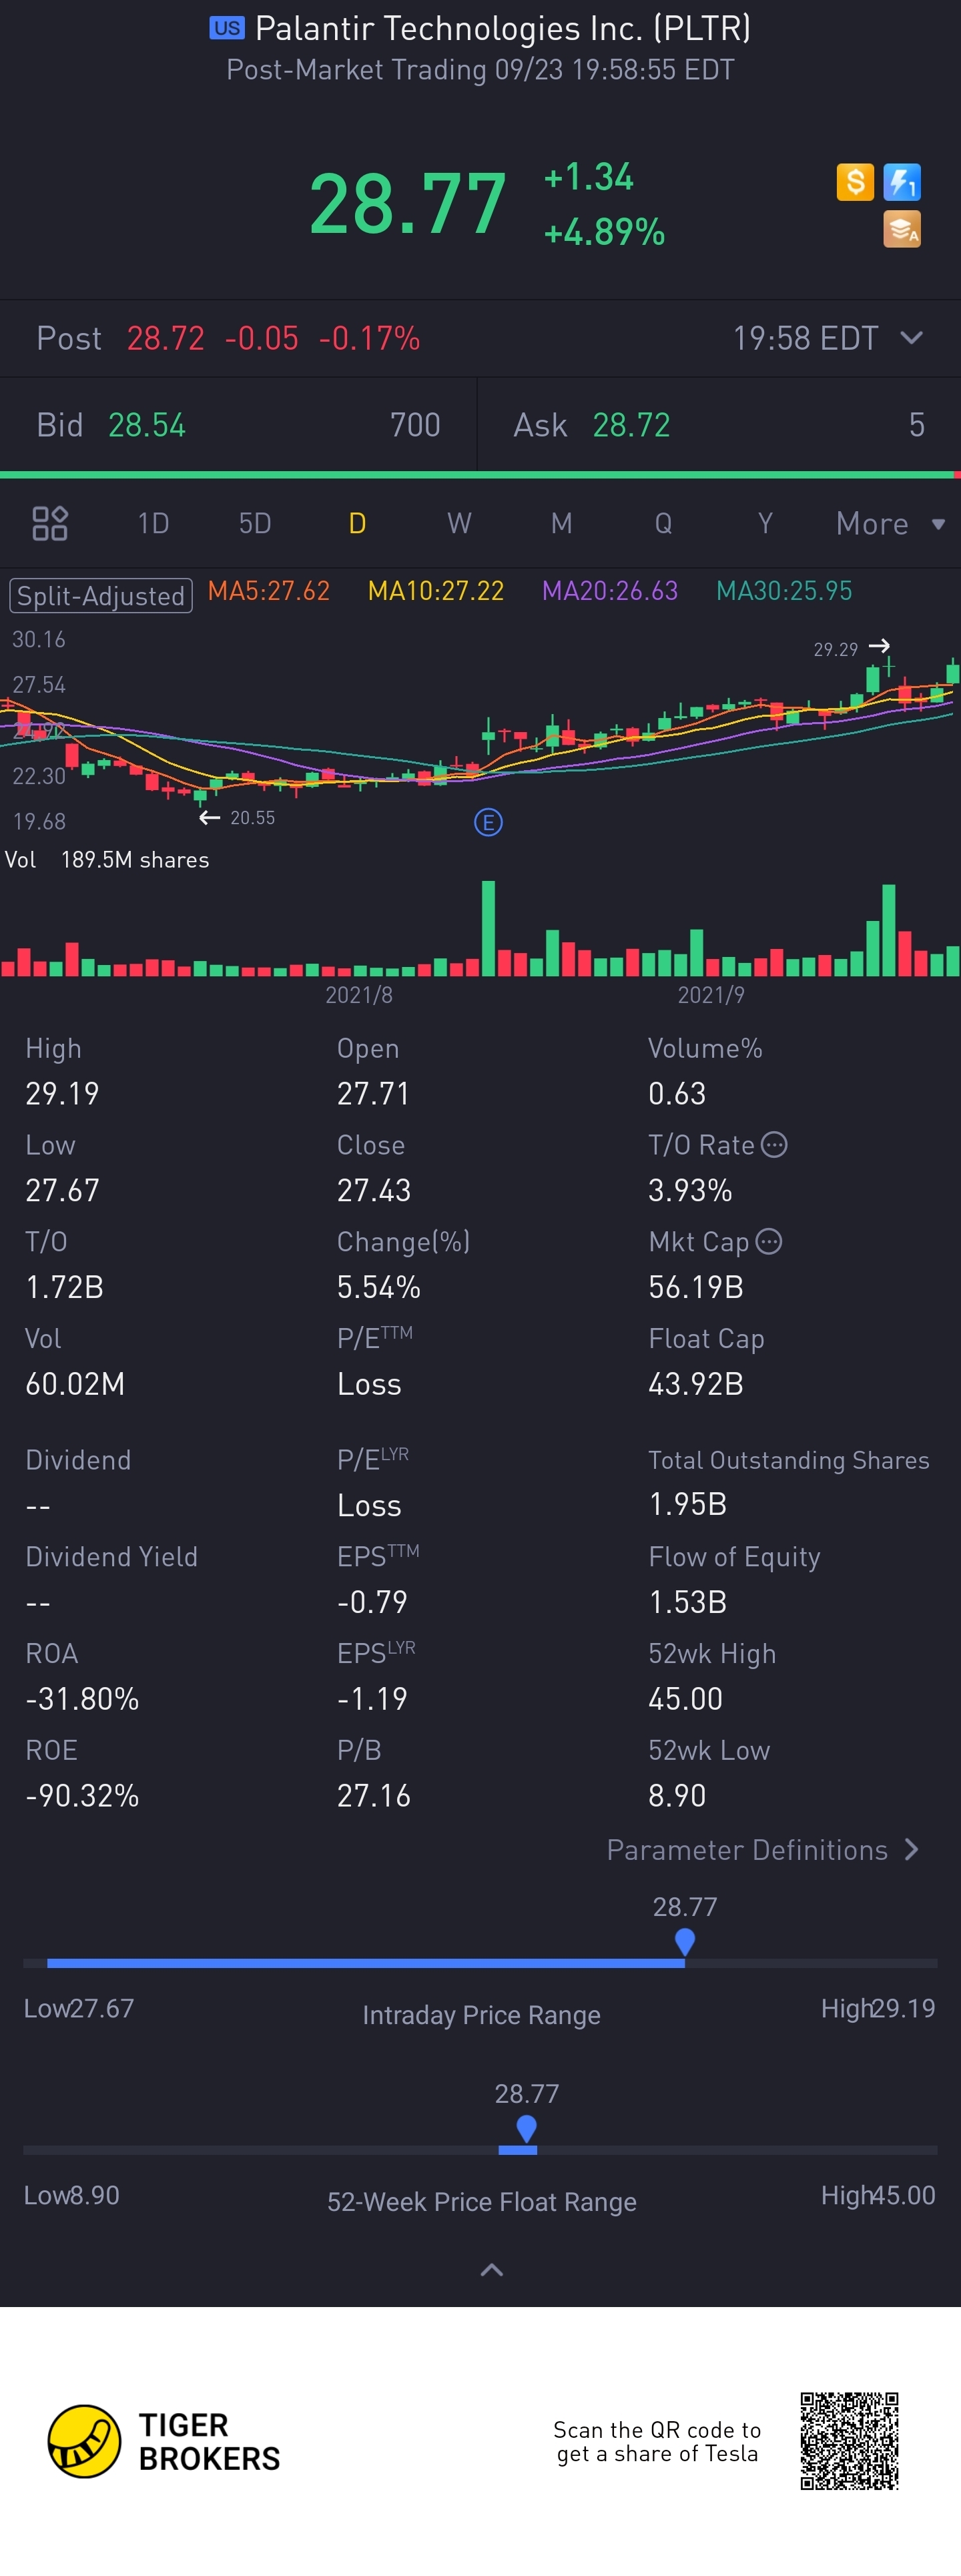The width and height of the screenshot is (961, 2576).
Task: Tap the Low value 27.67 in stats
Action: (62, 1190)
